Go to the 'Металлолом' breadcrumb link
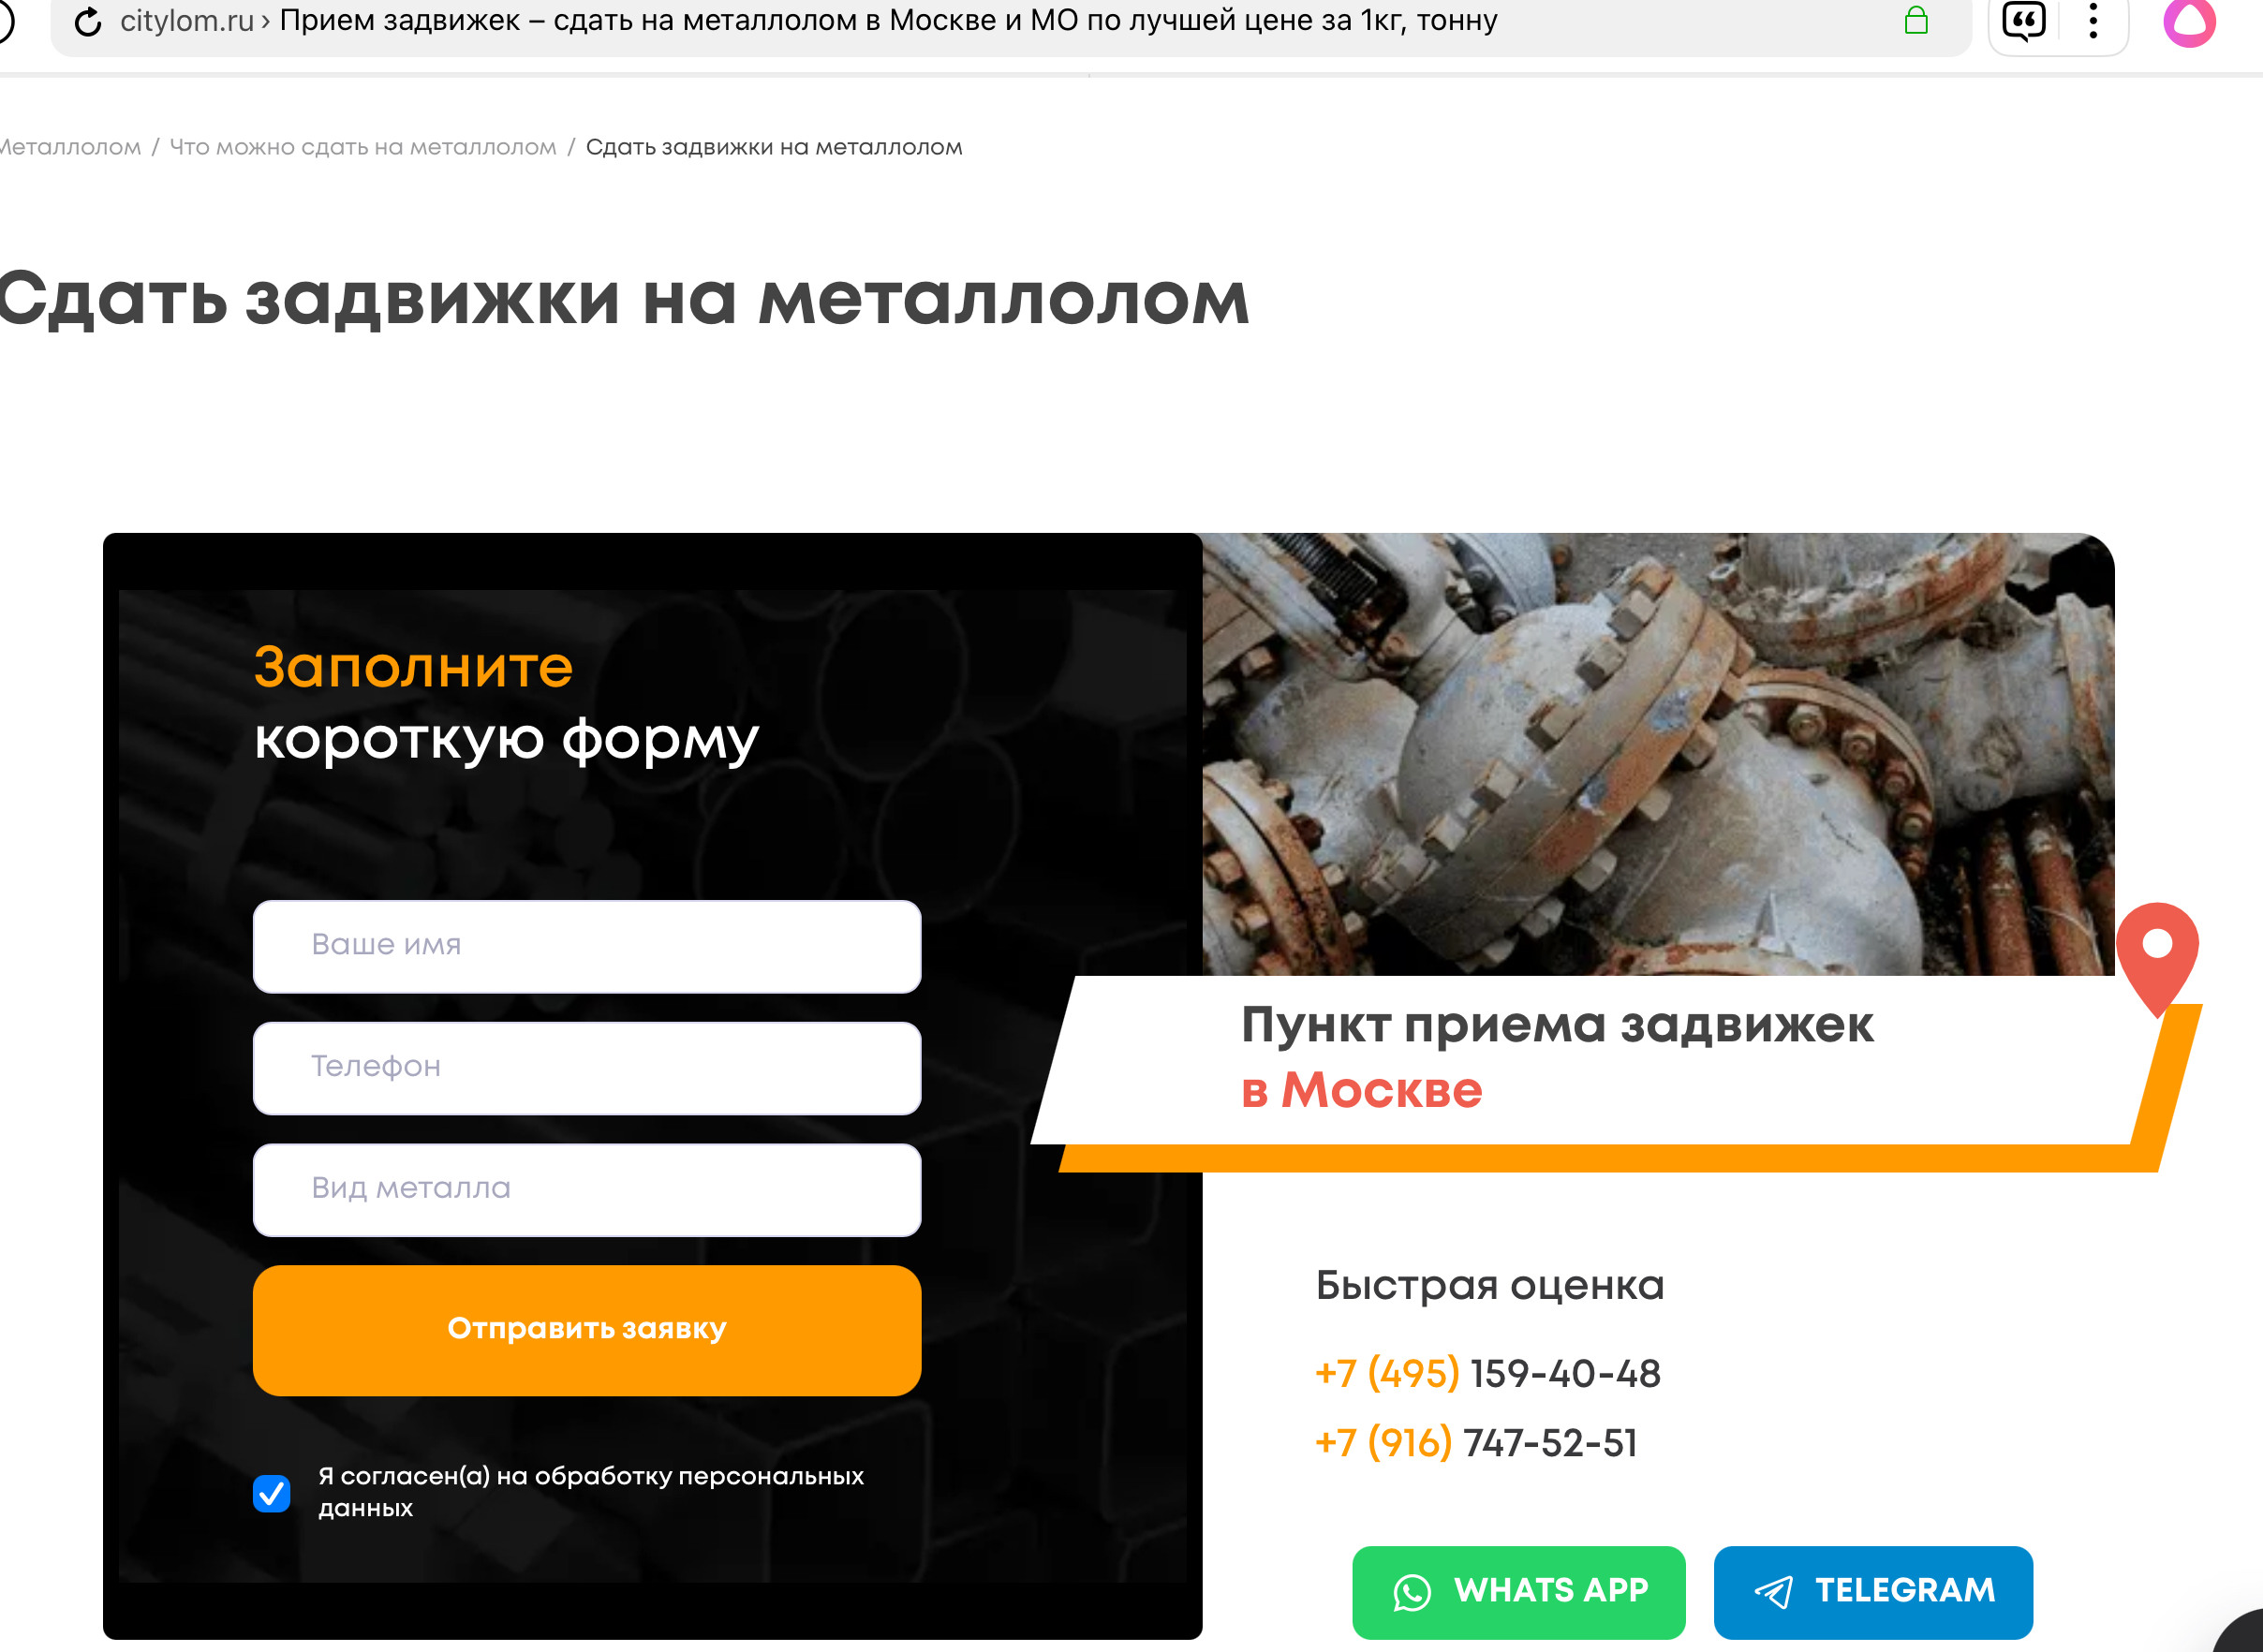Screen dimensions: 2263x1652 tap(70, 148)
